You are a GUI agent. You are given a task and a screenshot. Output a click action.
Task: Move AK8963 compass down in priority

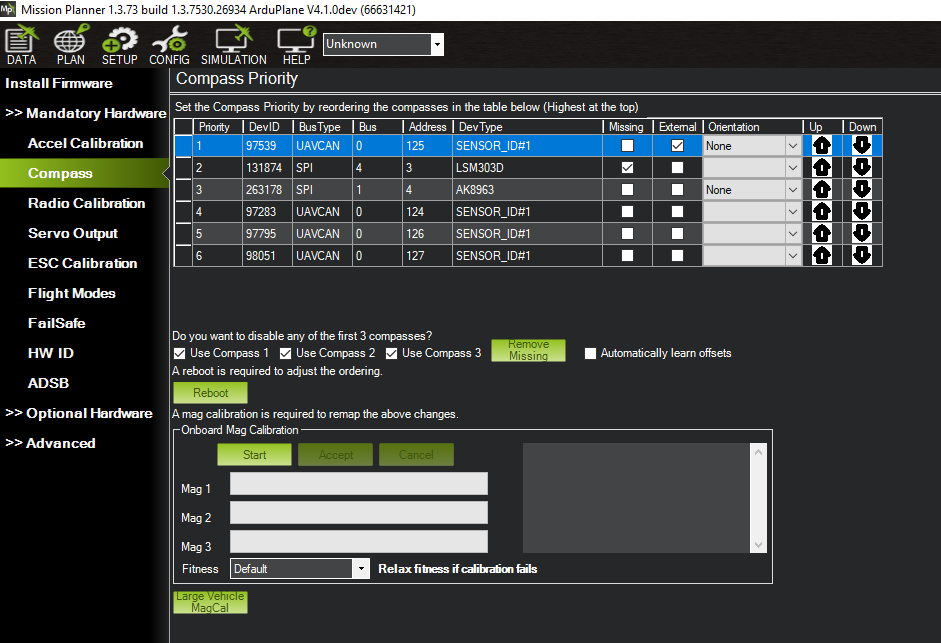click(x=862, y=190)
